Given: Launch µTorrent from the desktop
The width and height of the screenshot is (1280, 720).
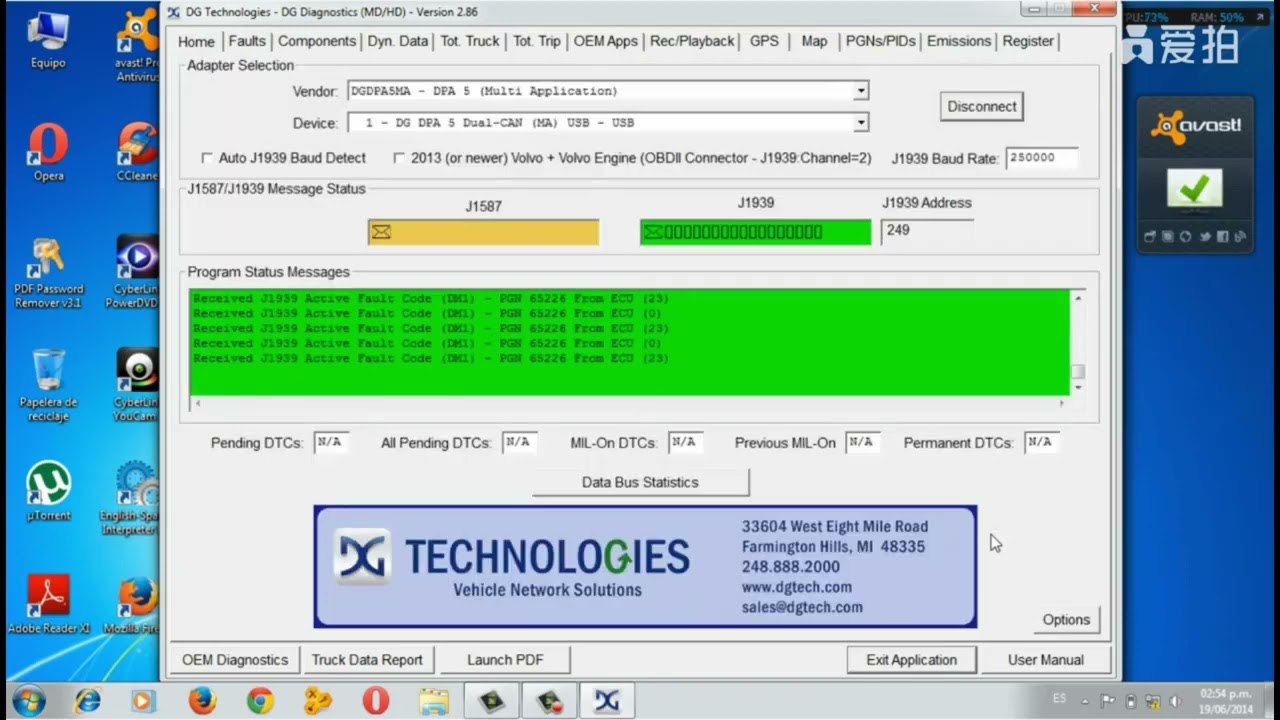Looking at the screenshot, I should click(x=48, y=491).
